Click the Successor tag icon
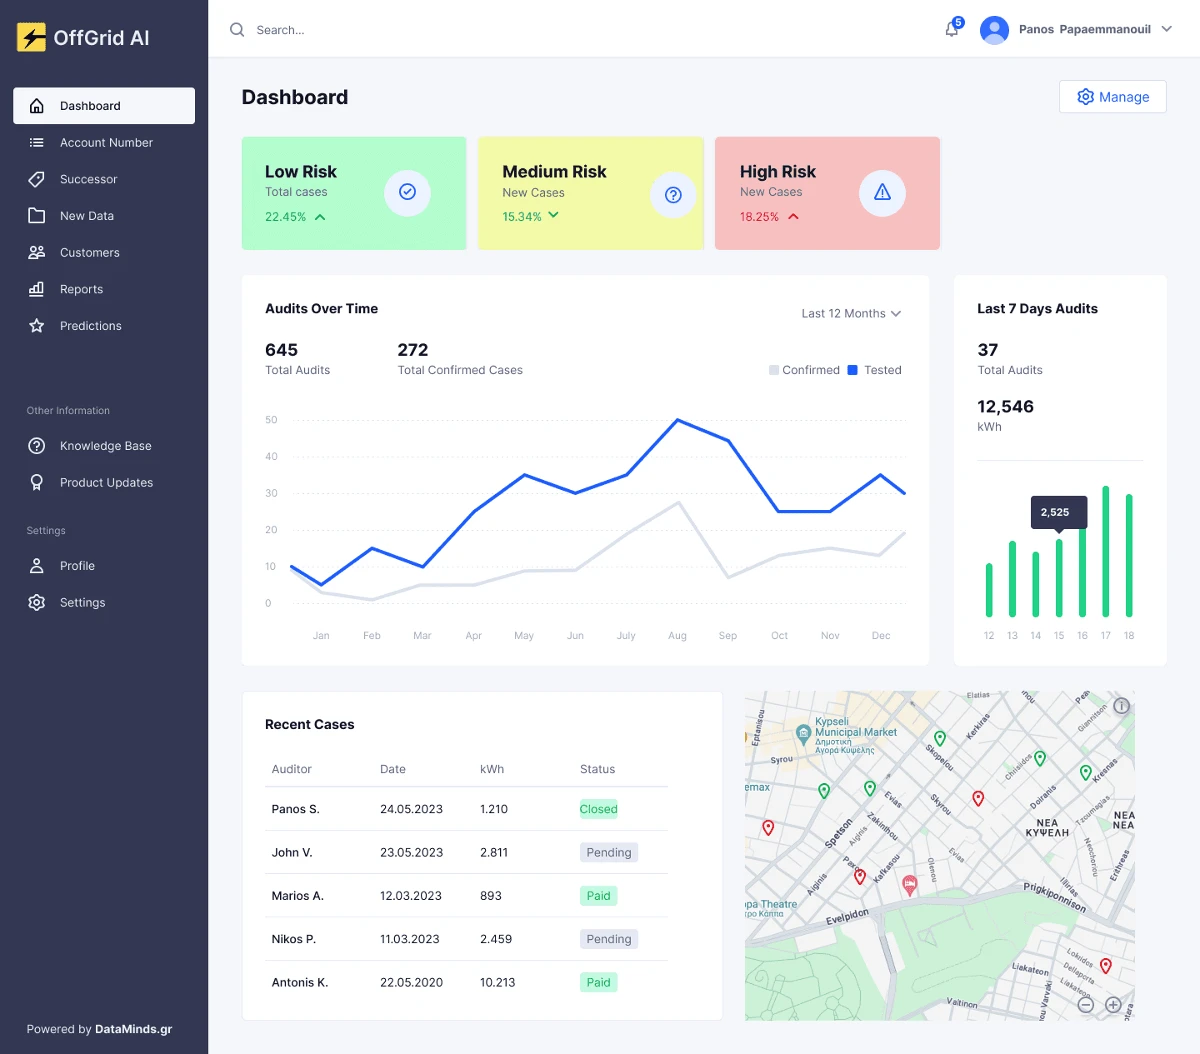This screenshot has height=1054, width=1200. click(x=37, y=179)
